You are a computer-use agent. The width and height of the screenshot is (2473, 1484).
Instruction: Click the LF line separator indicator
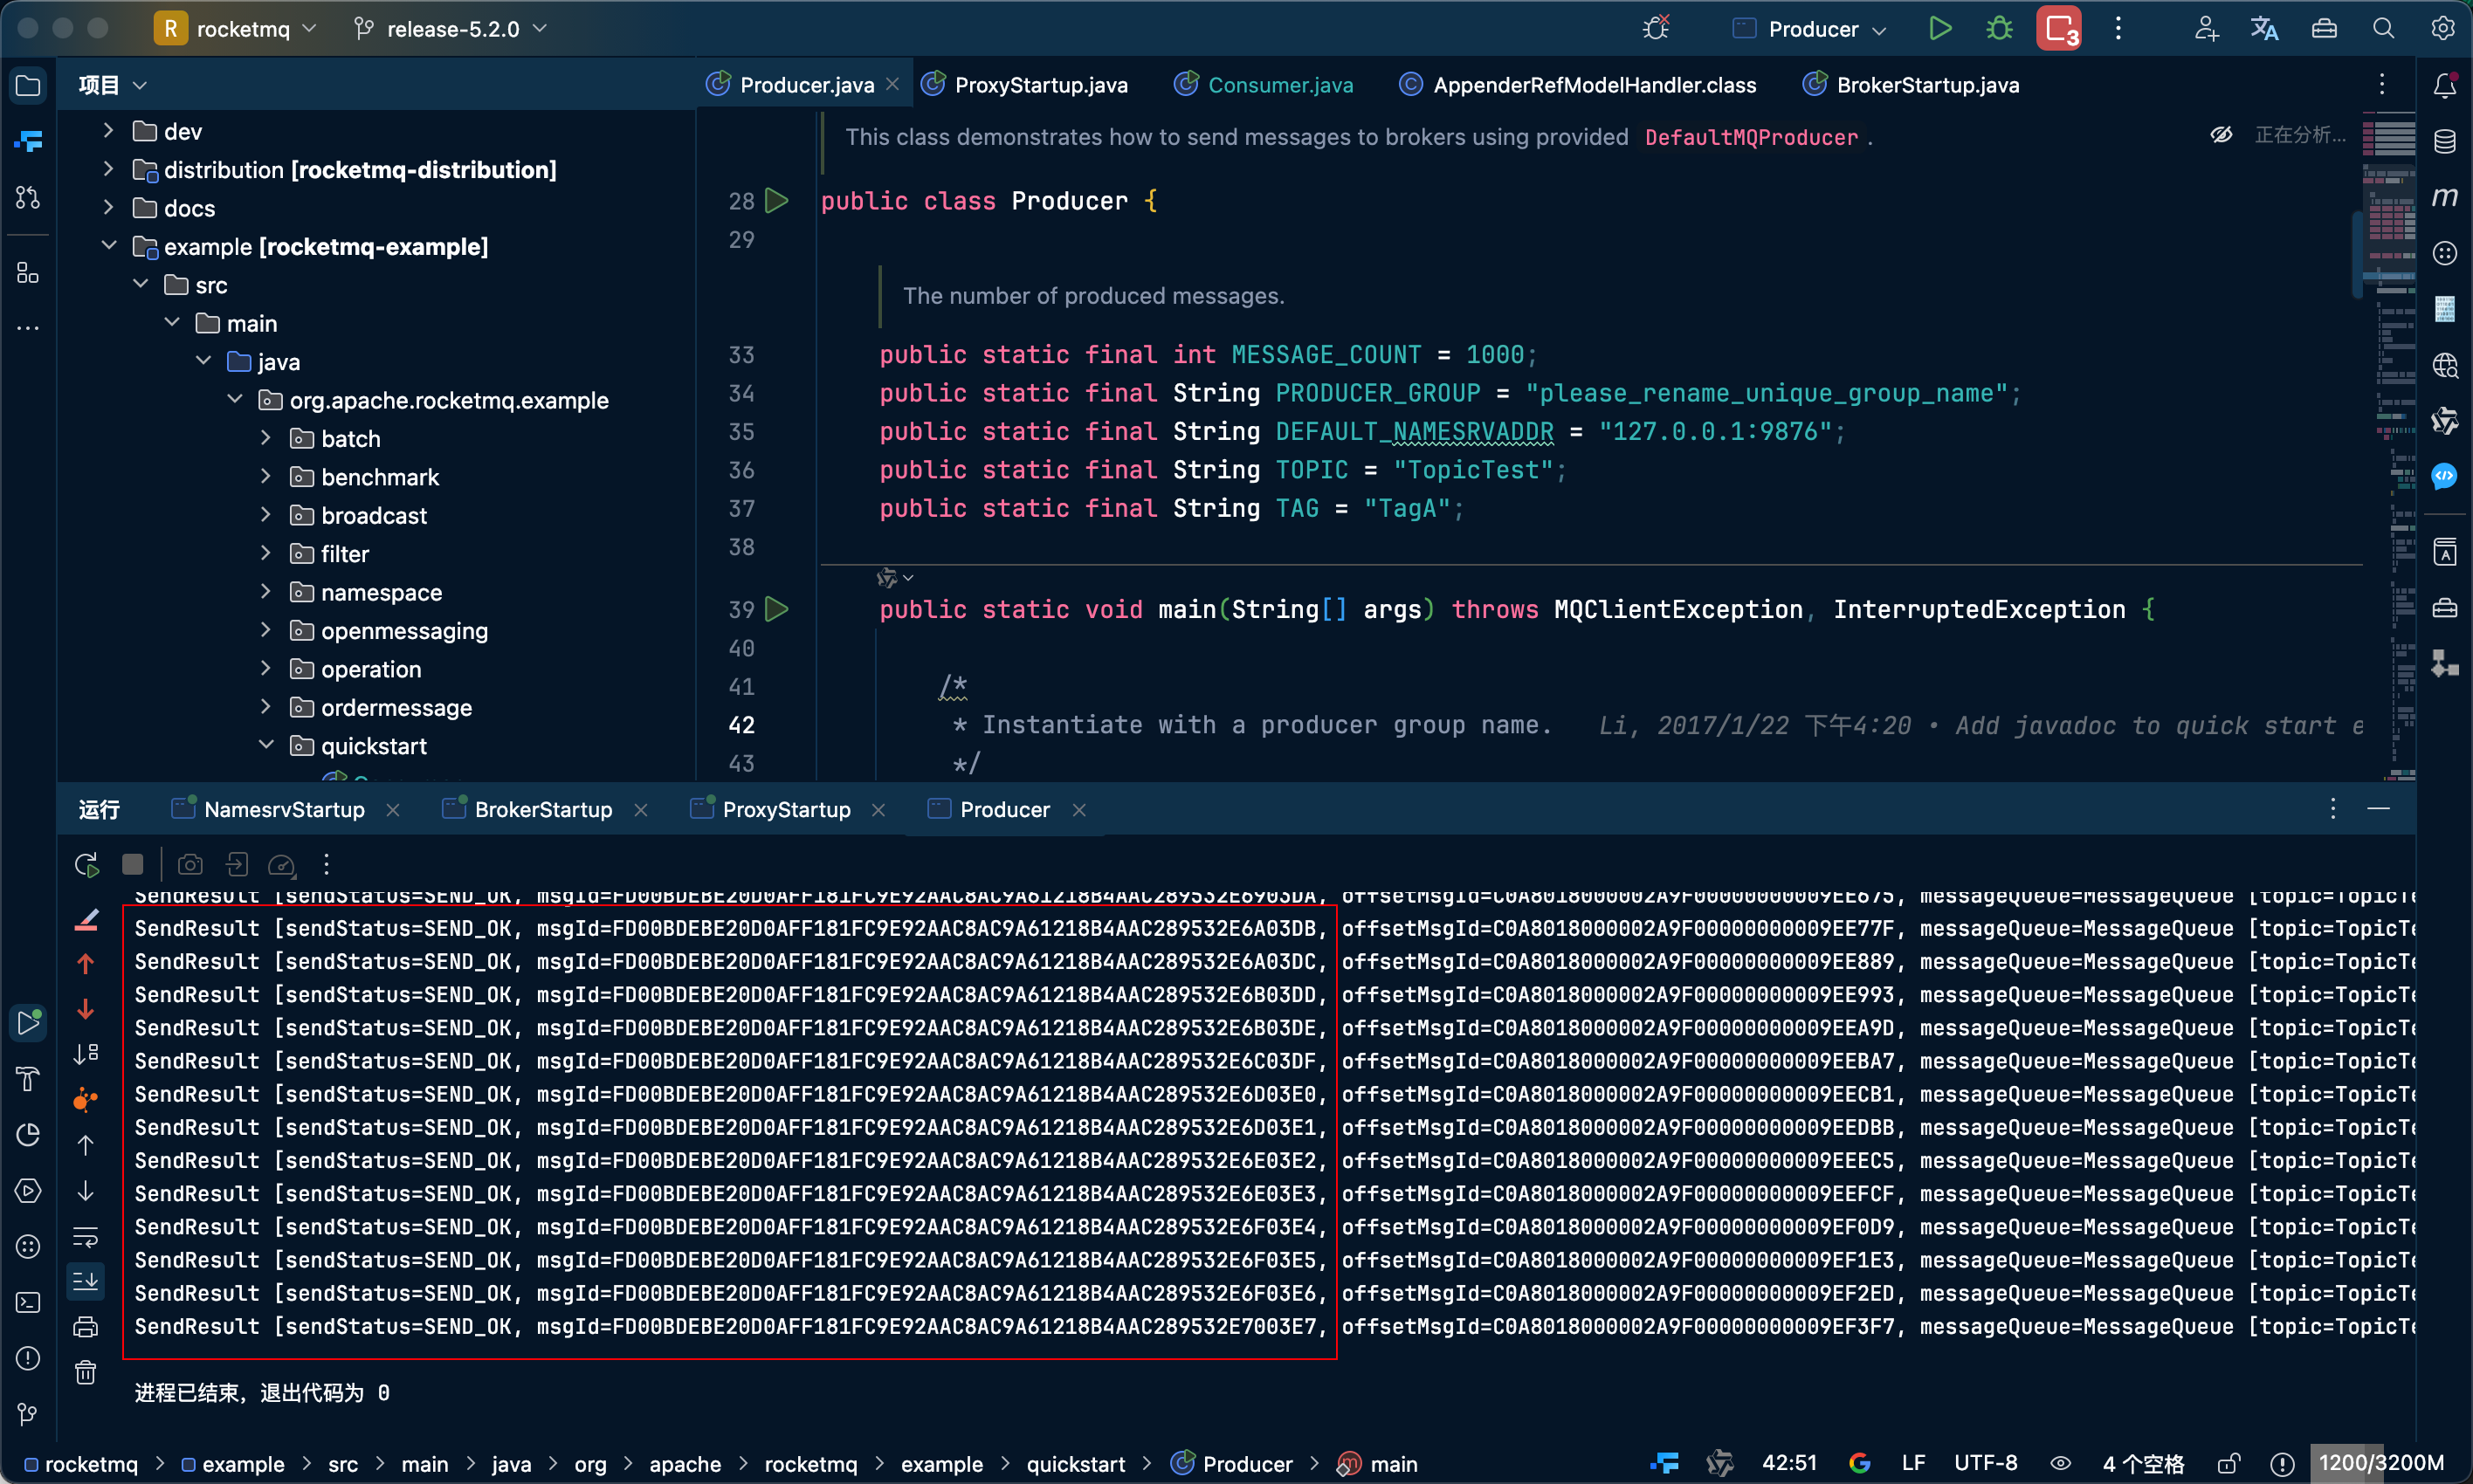[x=1913, y=1464]
